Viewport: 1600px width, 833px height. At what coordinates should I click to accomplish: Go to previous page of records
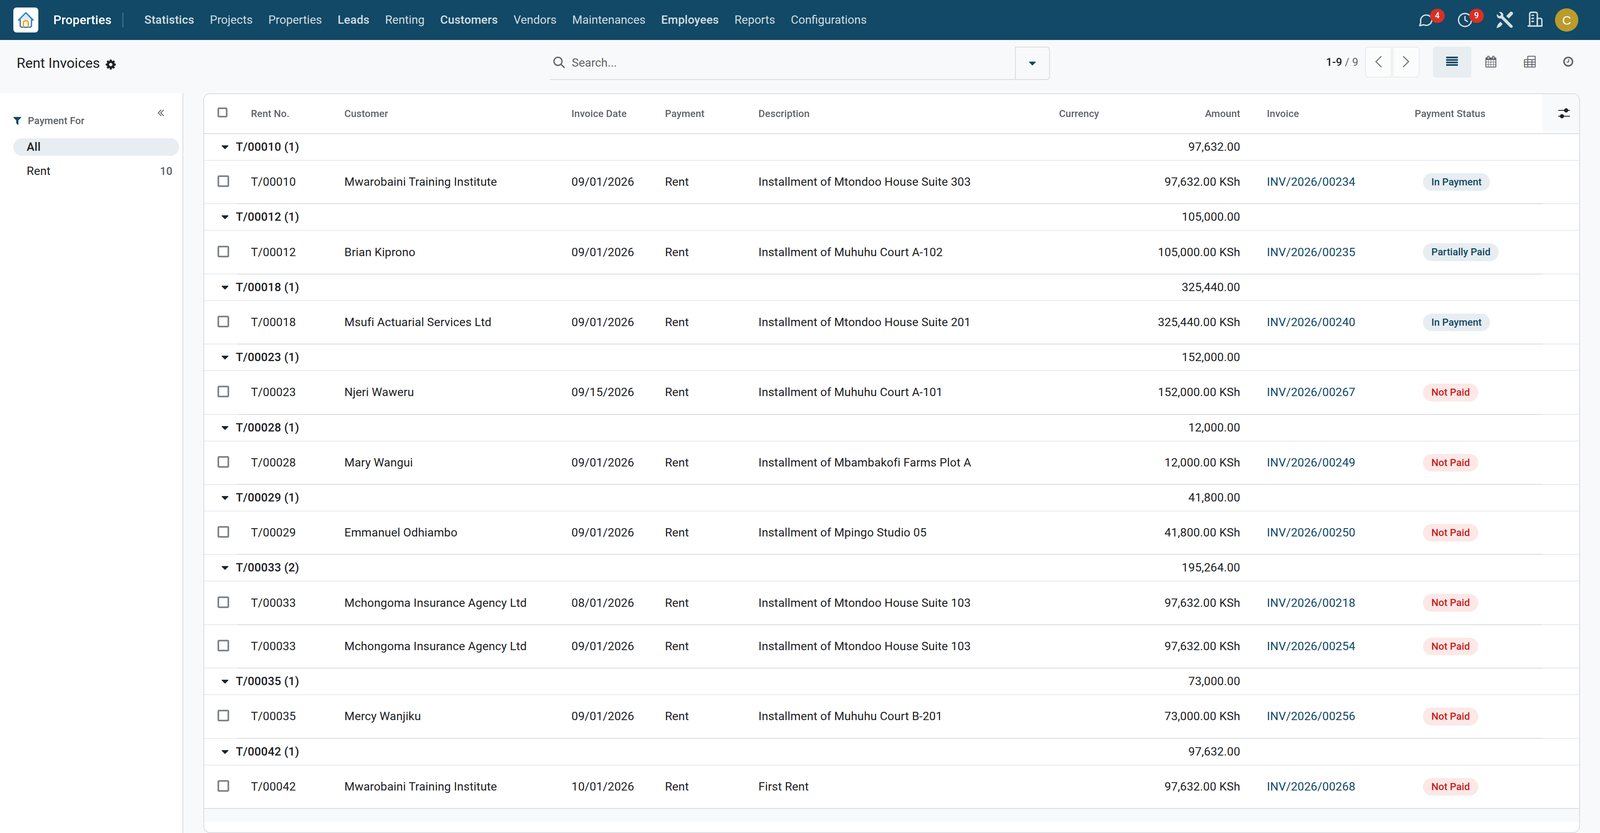coord(1379,62)
